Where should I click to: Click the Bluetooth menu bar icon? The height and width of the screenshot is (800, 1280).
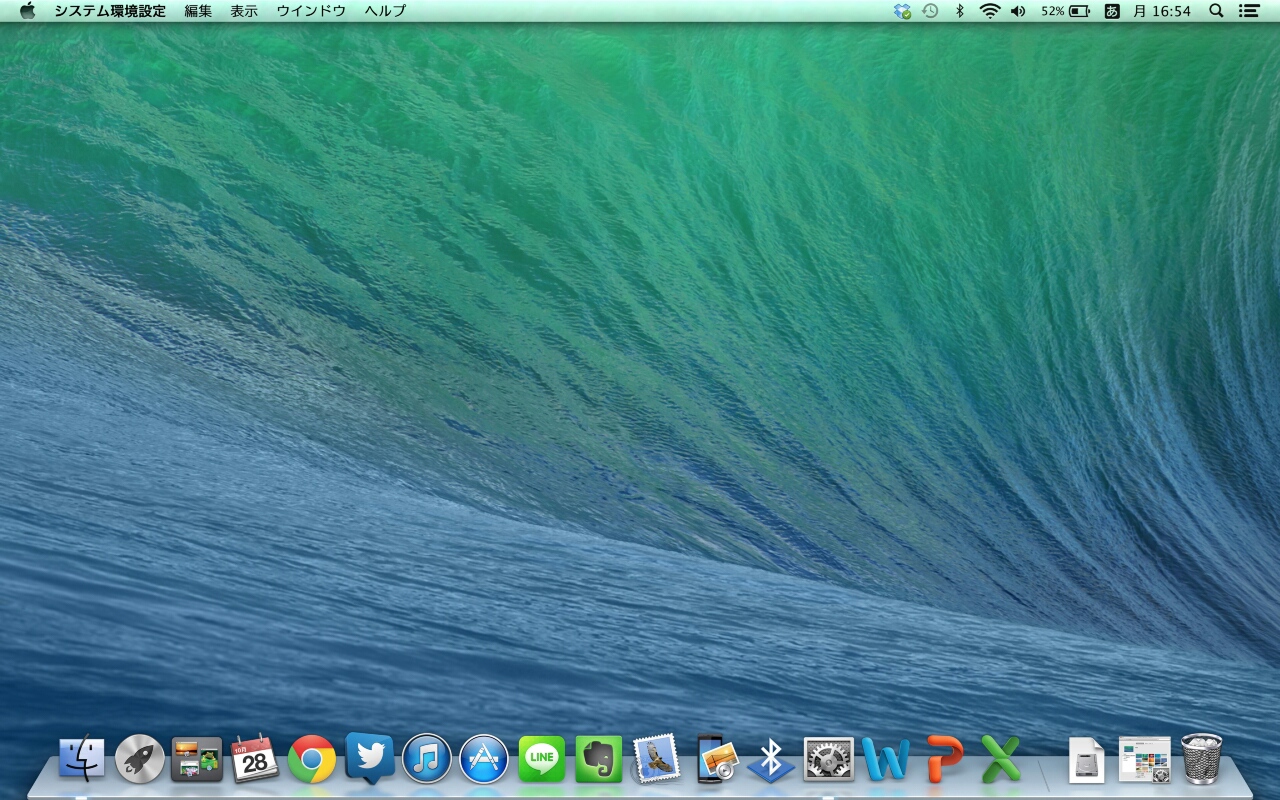[959, 11]
